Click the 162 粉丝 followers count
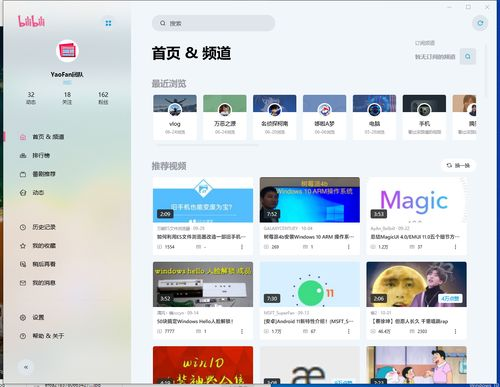Viewport: 500px width, 387px height. coord(103,98)
